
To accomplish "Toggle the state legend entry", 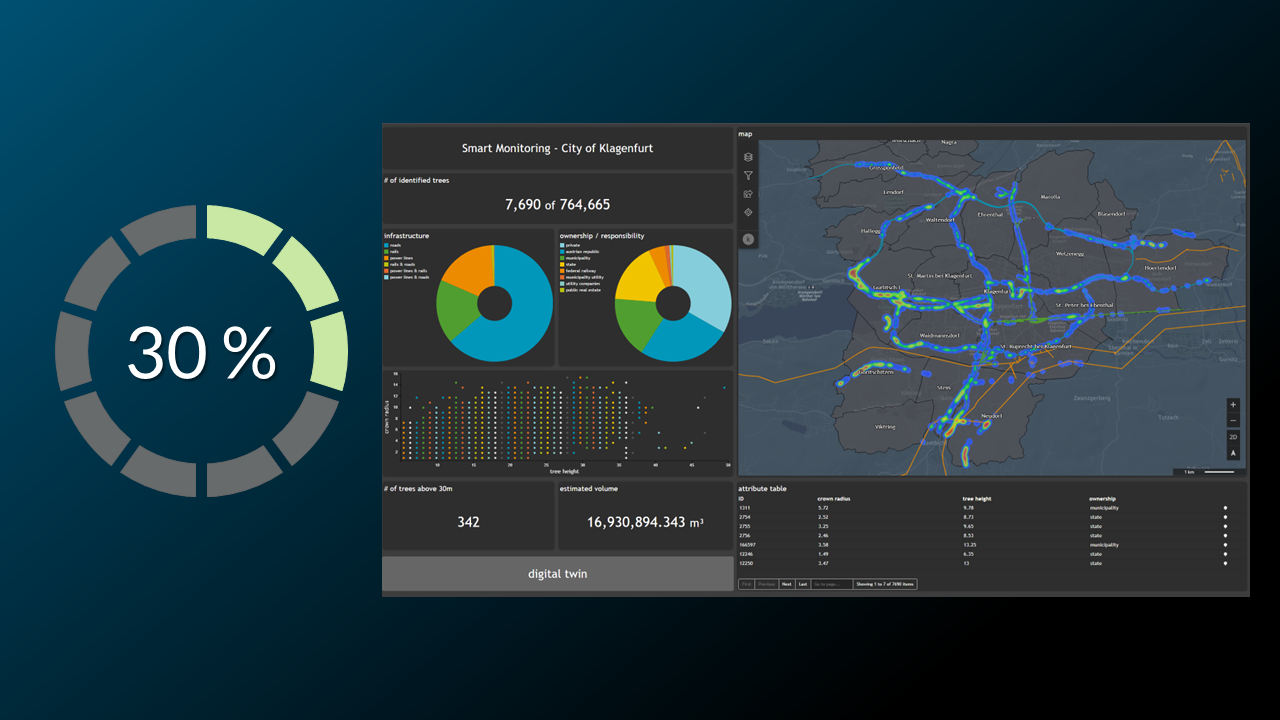I will pyautogui.click(x=568, y=264).
